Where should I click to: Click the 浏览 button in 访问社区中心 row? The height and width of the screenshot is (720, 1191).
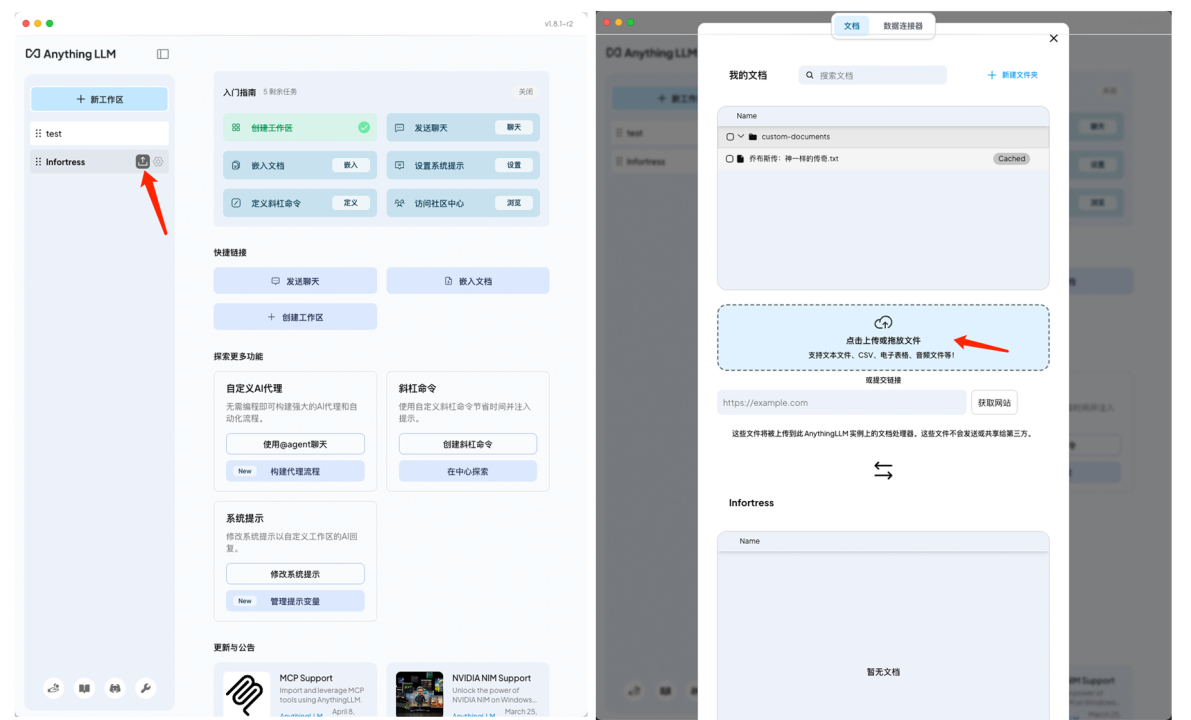coord(514,203)
